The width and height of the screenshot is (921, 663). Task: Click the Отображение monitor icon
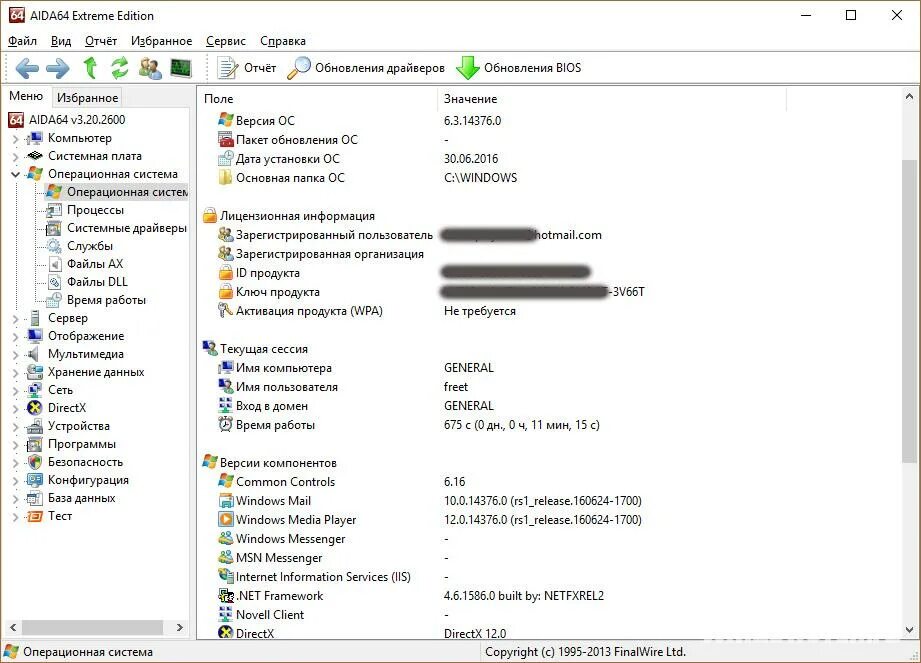(35, 336)
